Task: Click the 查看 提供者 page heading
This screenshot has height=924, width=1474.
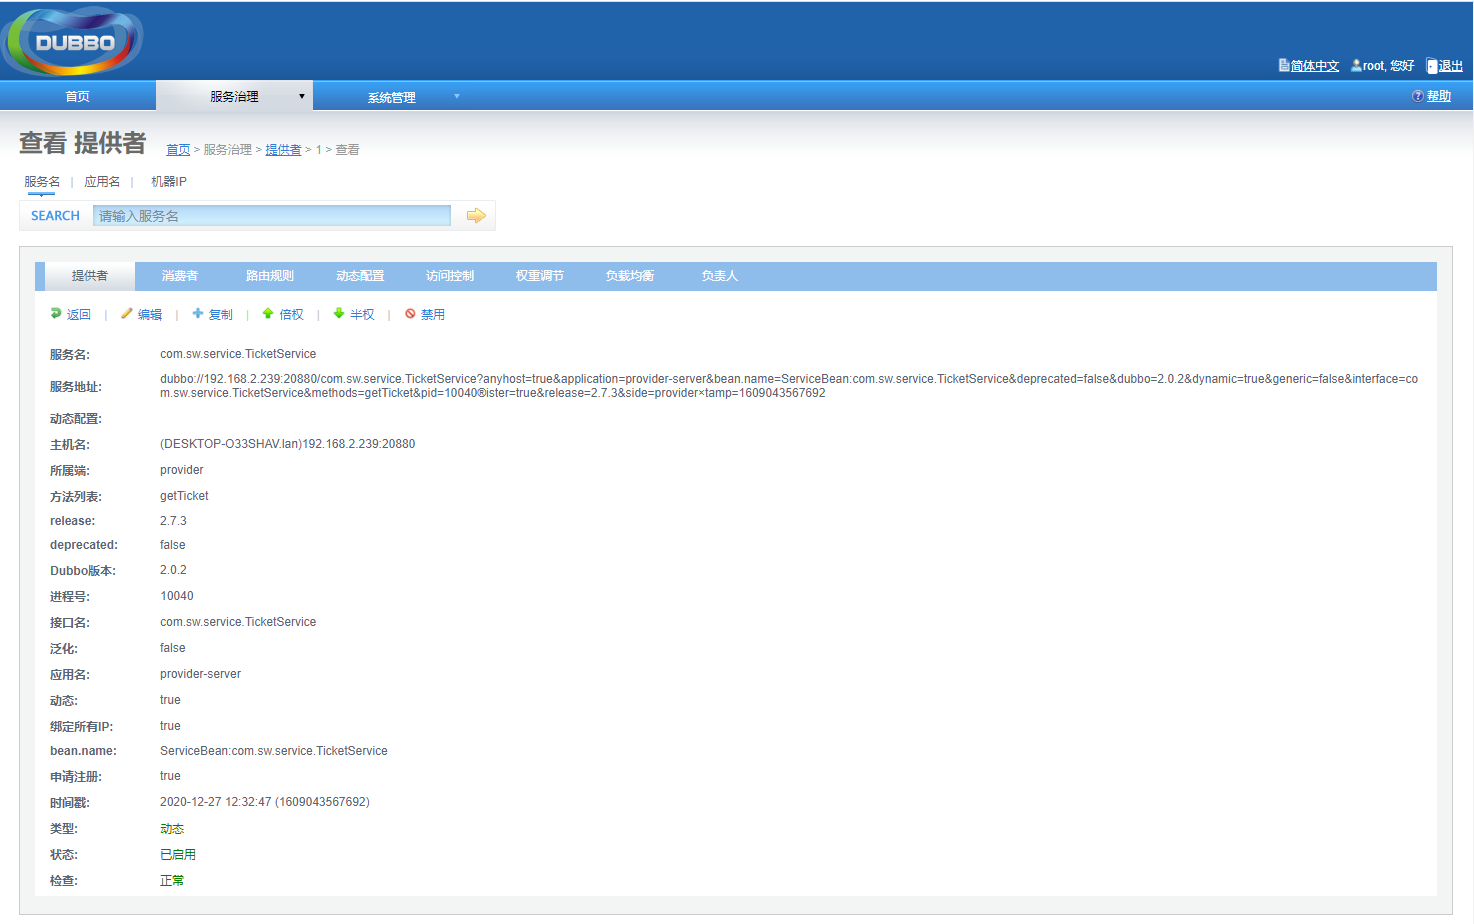Action: (x=83, y=143)
